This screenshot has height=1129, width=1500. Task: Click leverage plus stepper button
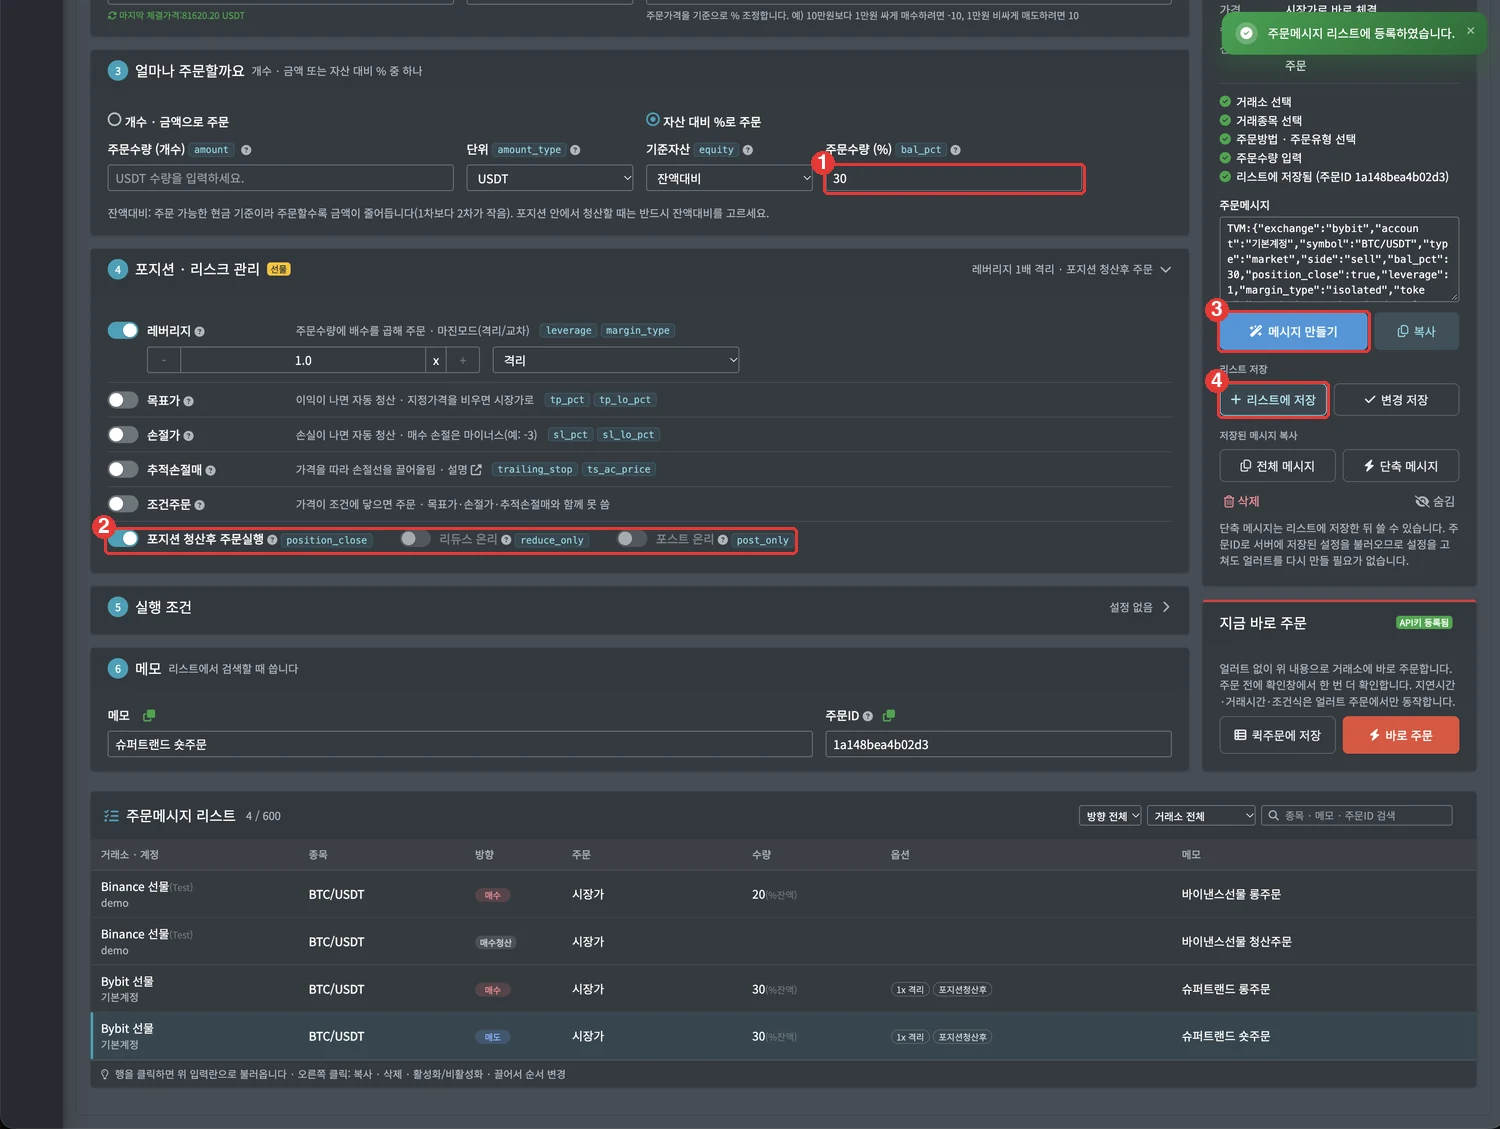click(x=463, y=360)
